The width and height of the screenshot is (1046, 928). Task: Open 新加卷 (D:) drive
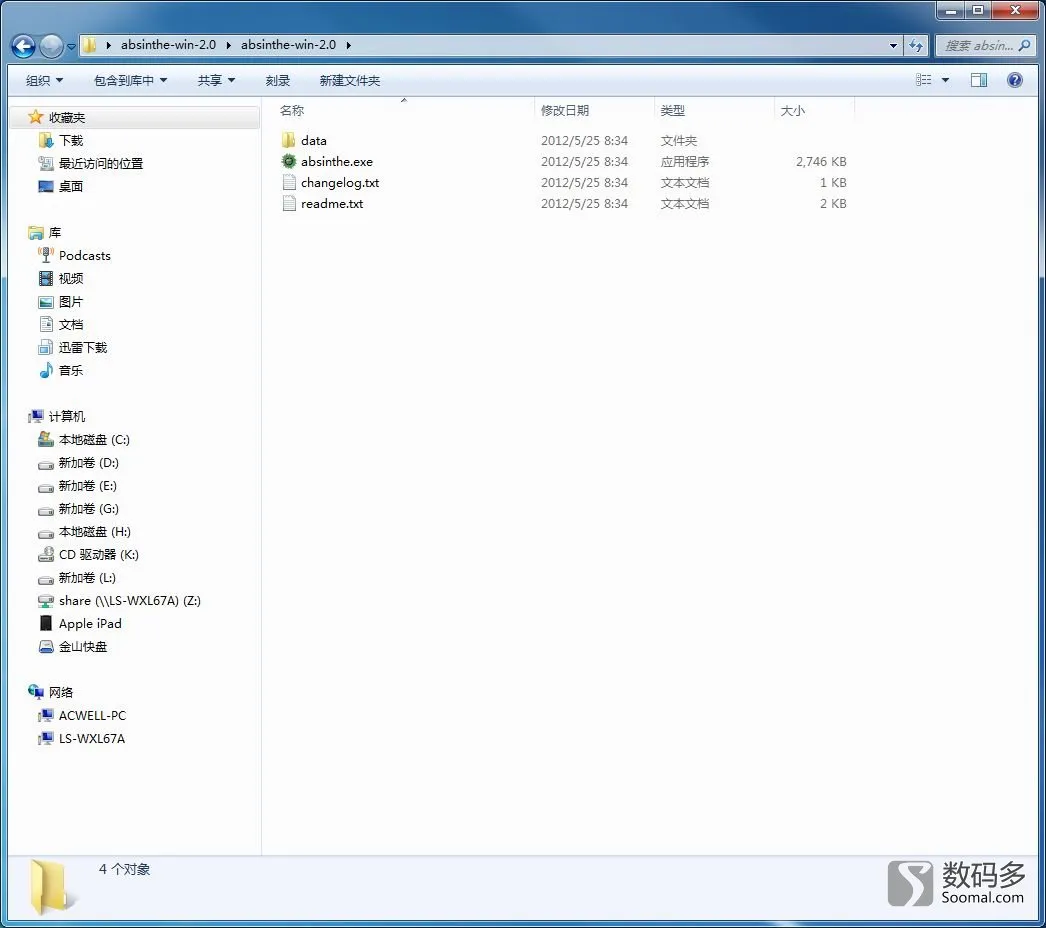pyautogui.click(x=89, y=463)
